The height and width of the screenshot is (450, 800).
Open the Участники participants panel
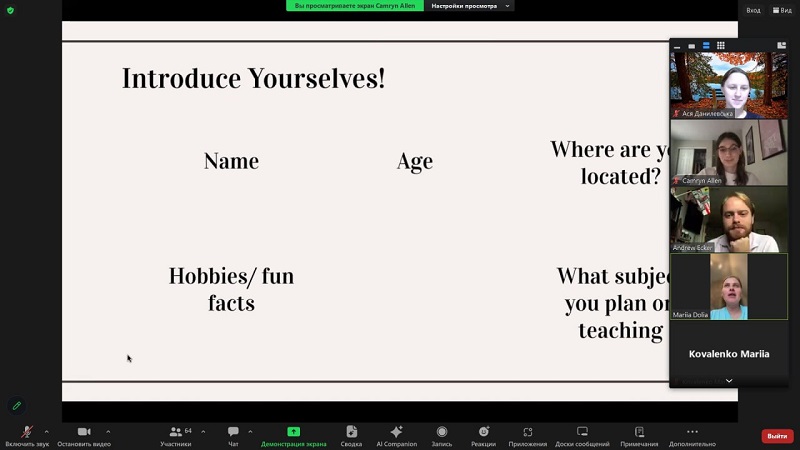click(176, 437)
